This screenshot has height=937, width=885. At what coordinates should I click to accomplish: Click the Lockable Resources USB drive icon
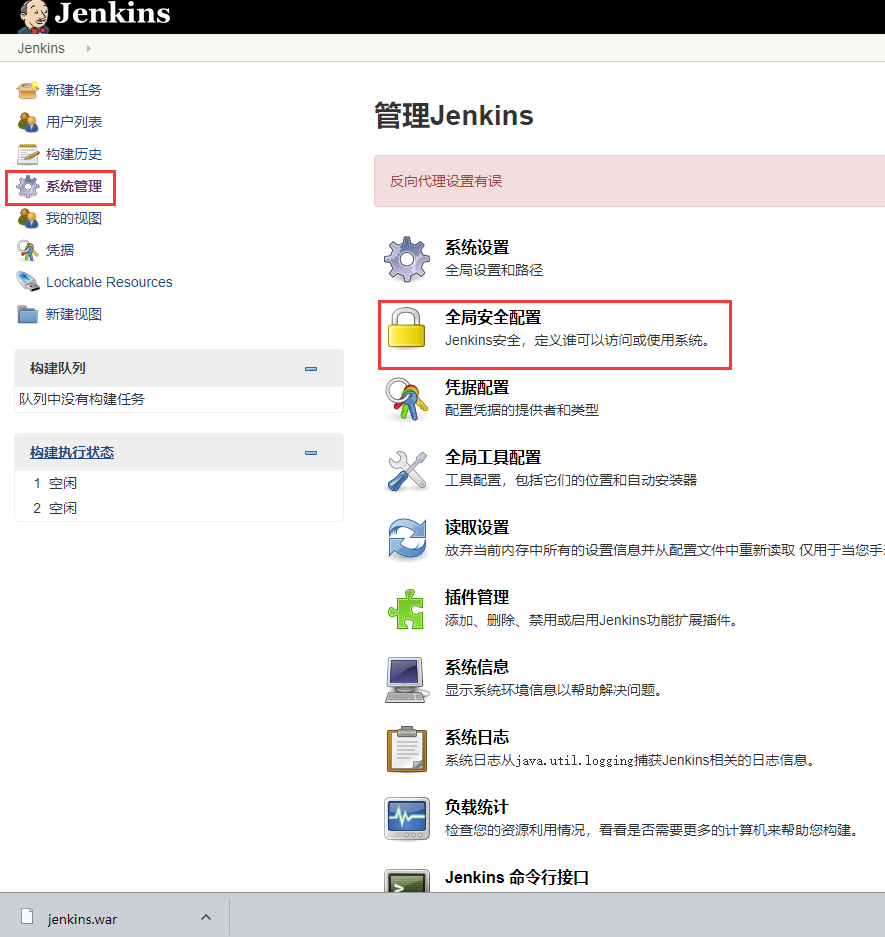point(27,282)
